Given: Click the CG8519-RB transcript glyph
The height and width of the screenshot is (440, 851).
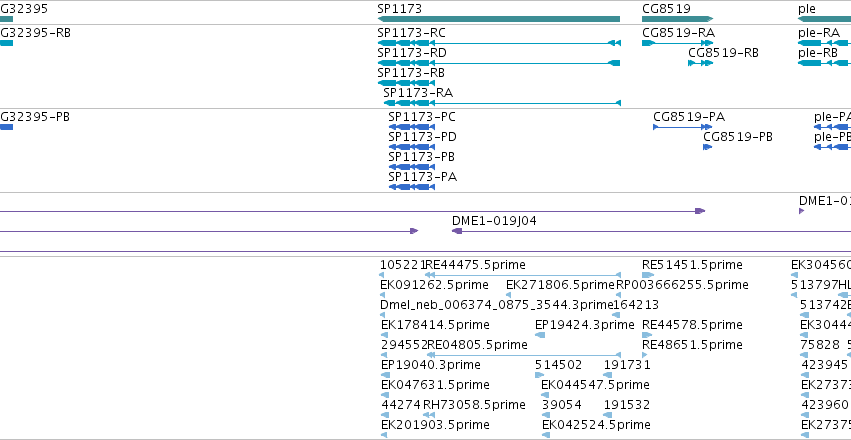Looking at the screenshot, I should (701, 63).
